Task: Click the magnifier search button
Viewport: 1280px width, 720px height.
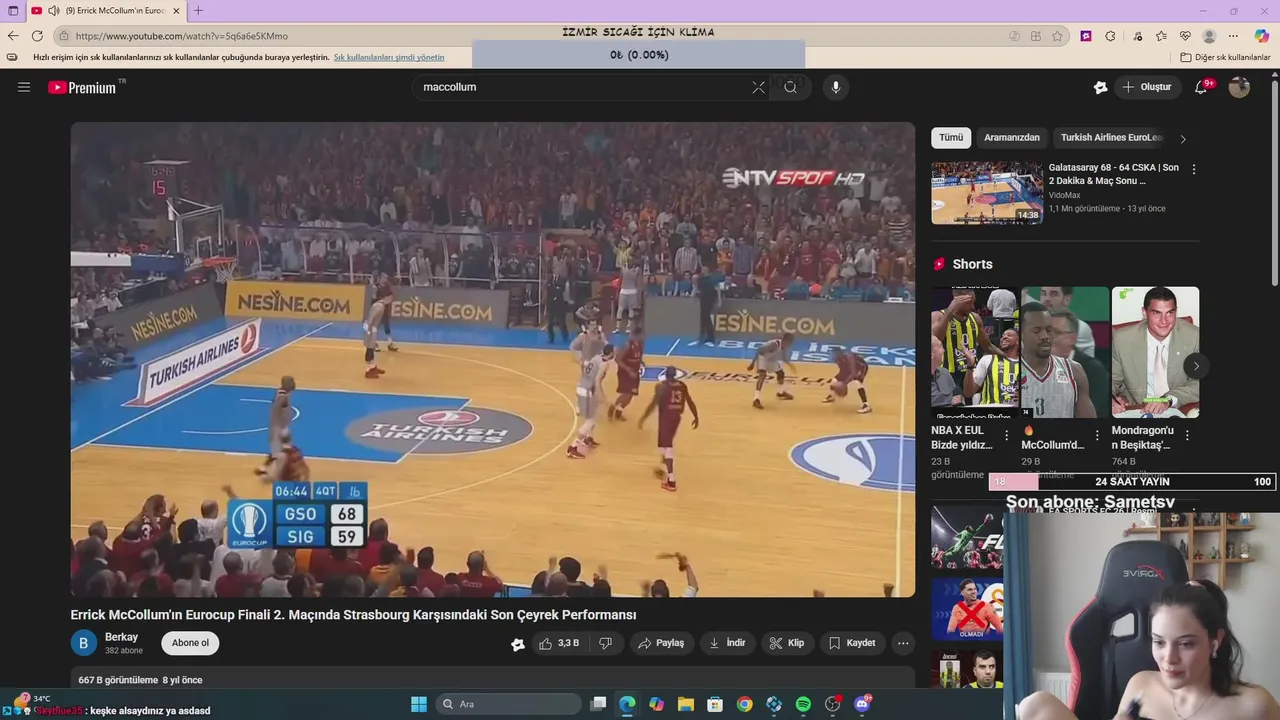Action: point(790,87)
